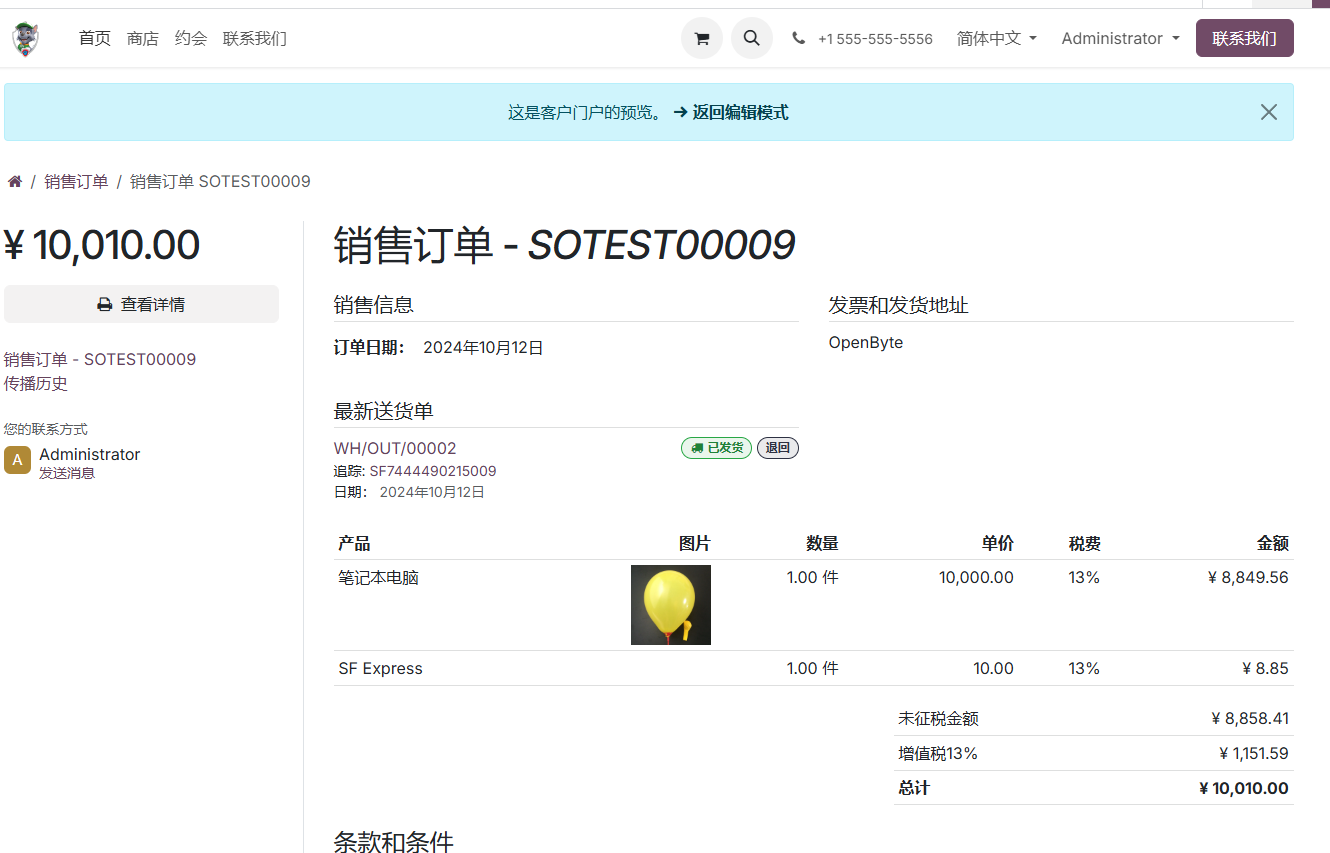Open delivery order WH/OUT/00002

pos(395,449)
